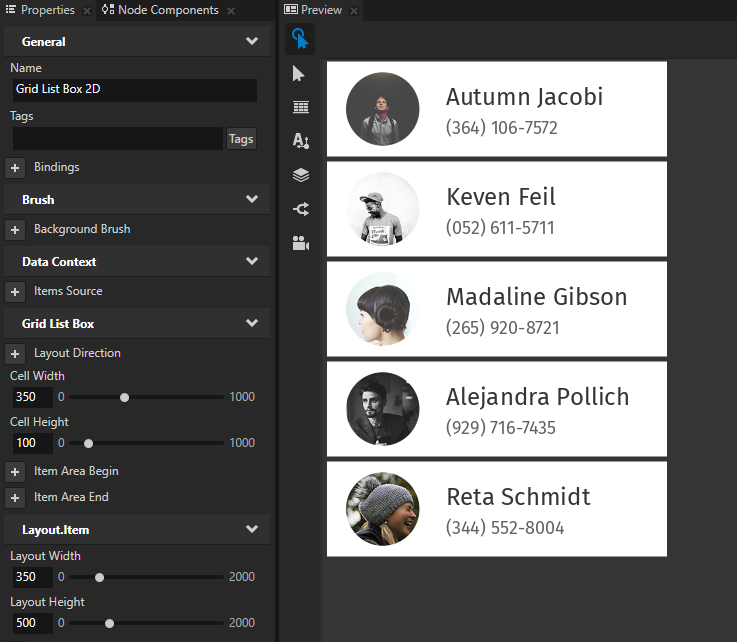Select the camera tool icon
The width and height of the screenshot is (737, 642).
point(300,243)
